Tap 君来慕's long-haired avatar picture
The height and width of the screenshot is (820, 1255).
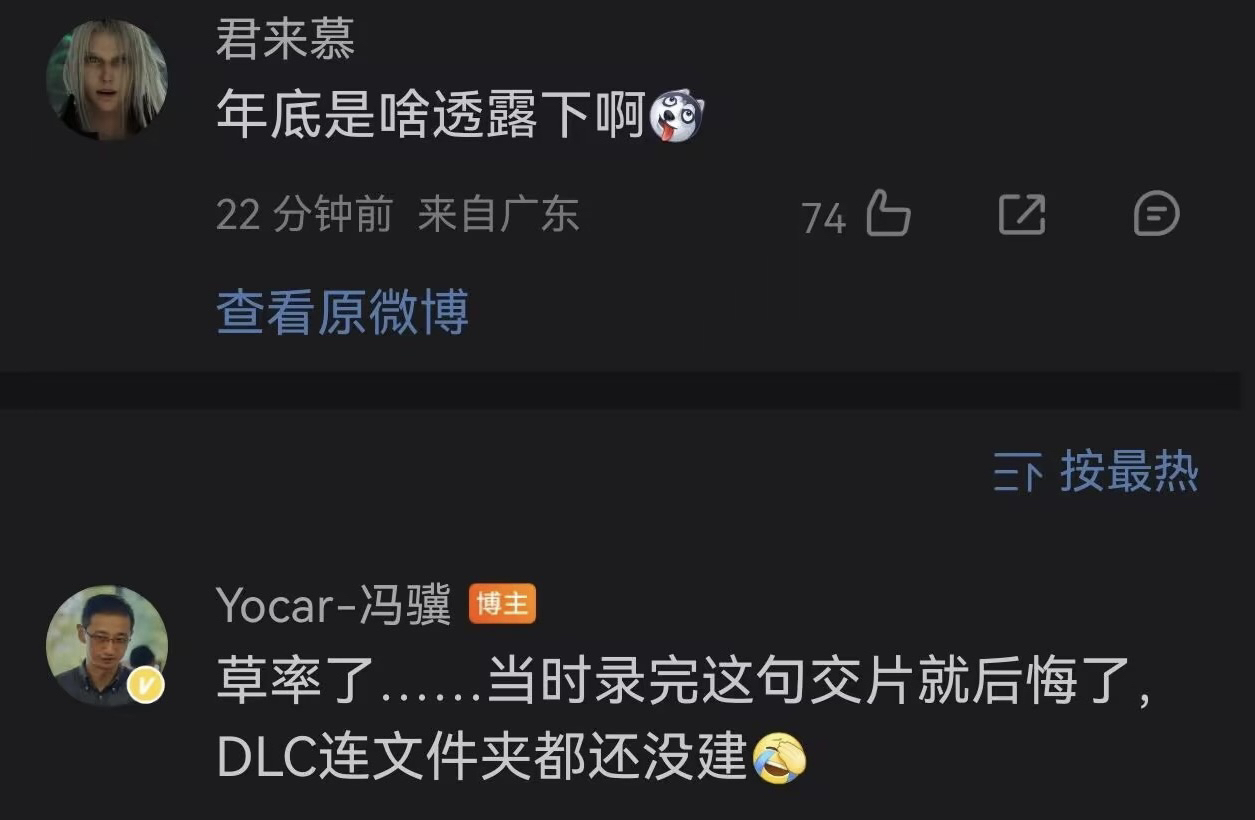(107, 80)
